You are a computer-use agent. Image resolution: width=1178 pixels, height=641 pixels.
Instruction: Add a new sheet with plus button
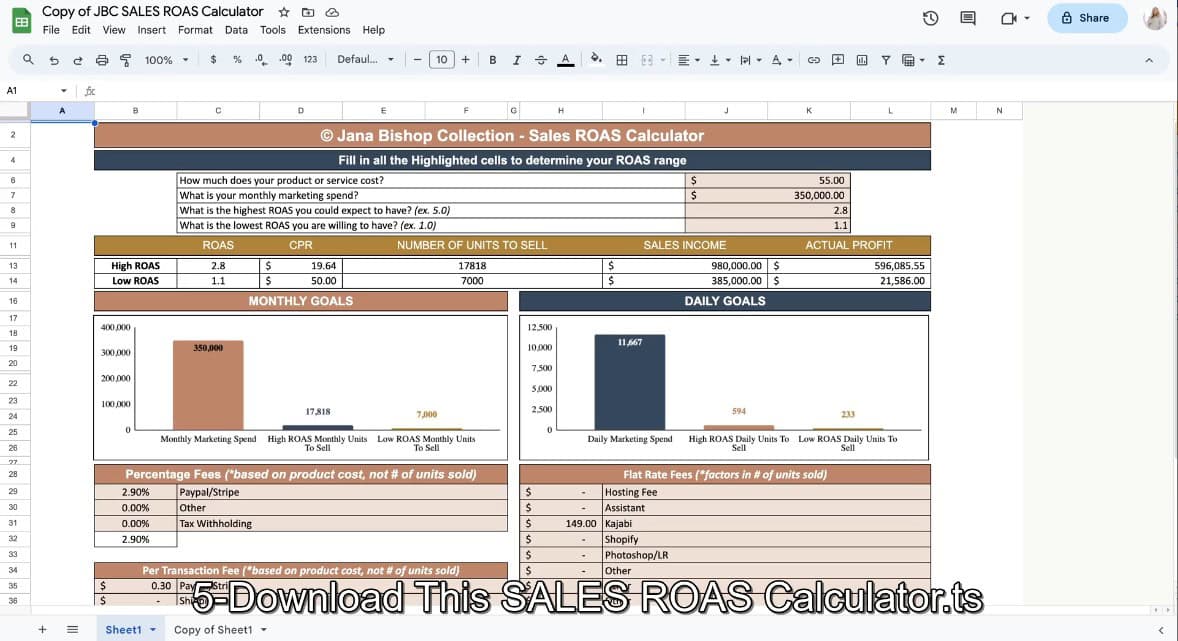(x=42, y=630)
